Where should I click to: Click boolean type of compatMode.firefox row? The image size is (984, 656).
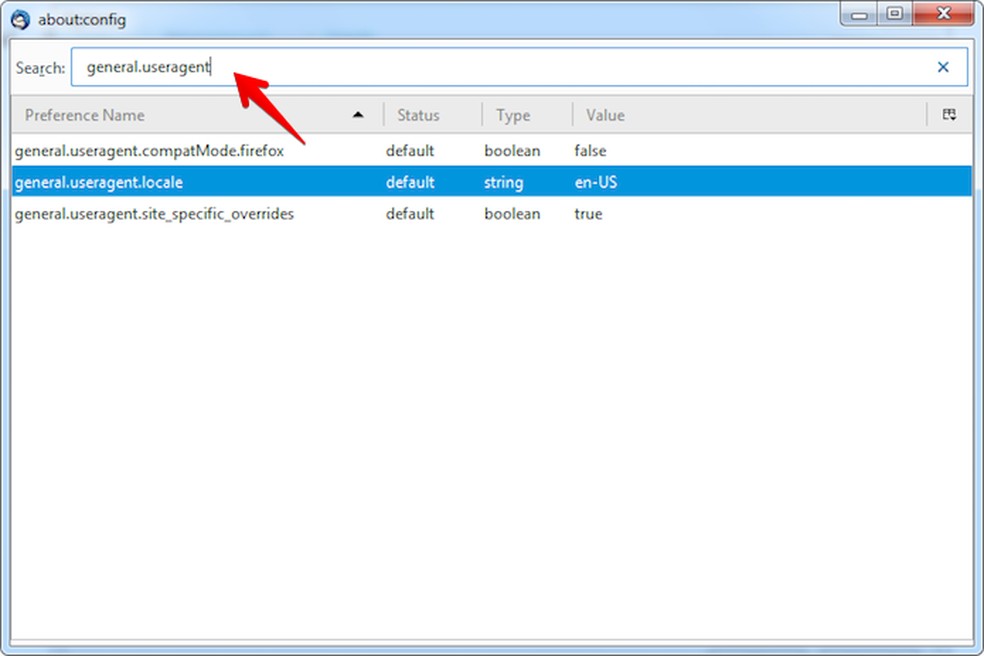[x=512, y=151]
